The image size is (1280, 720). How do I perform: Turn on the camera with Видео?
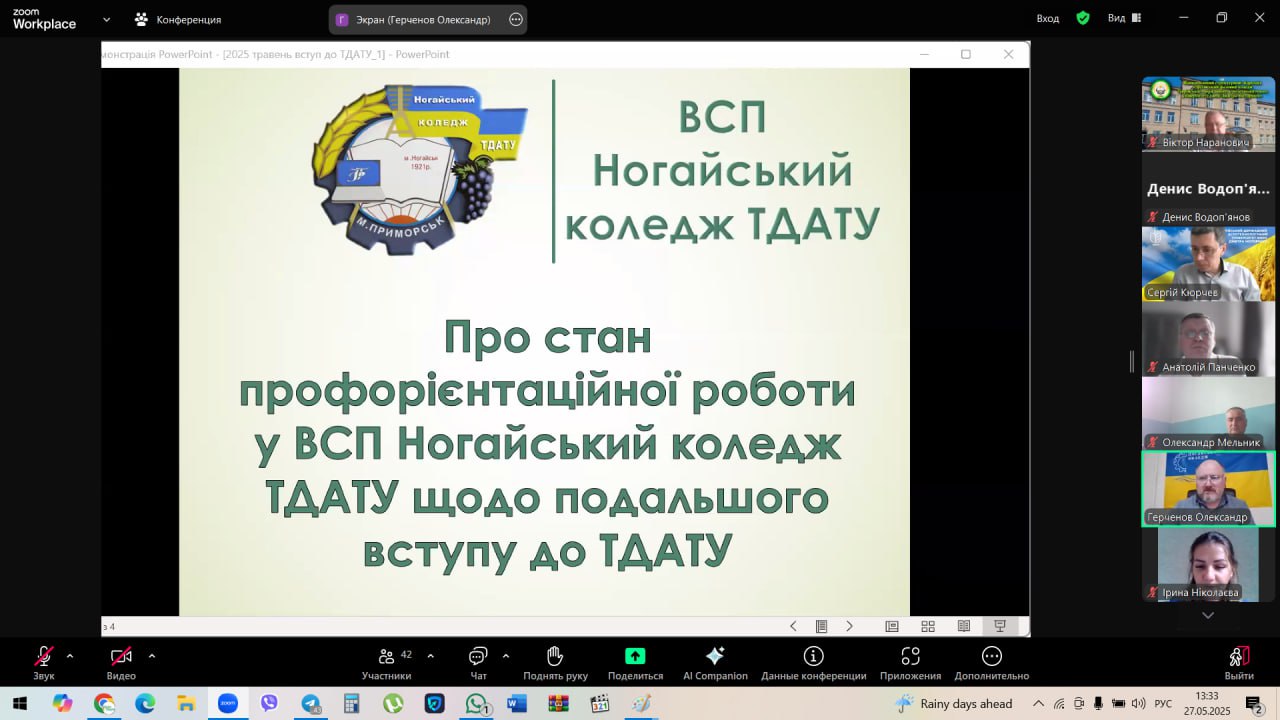tap(121, 663)
